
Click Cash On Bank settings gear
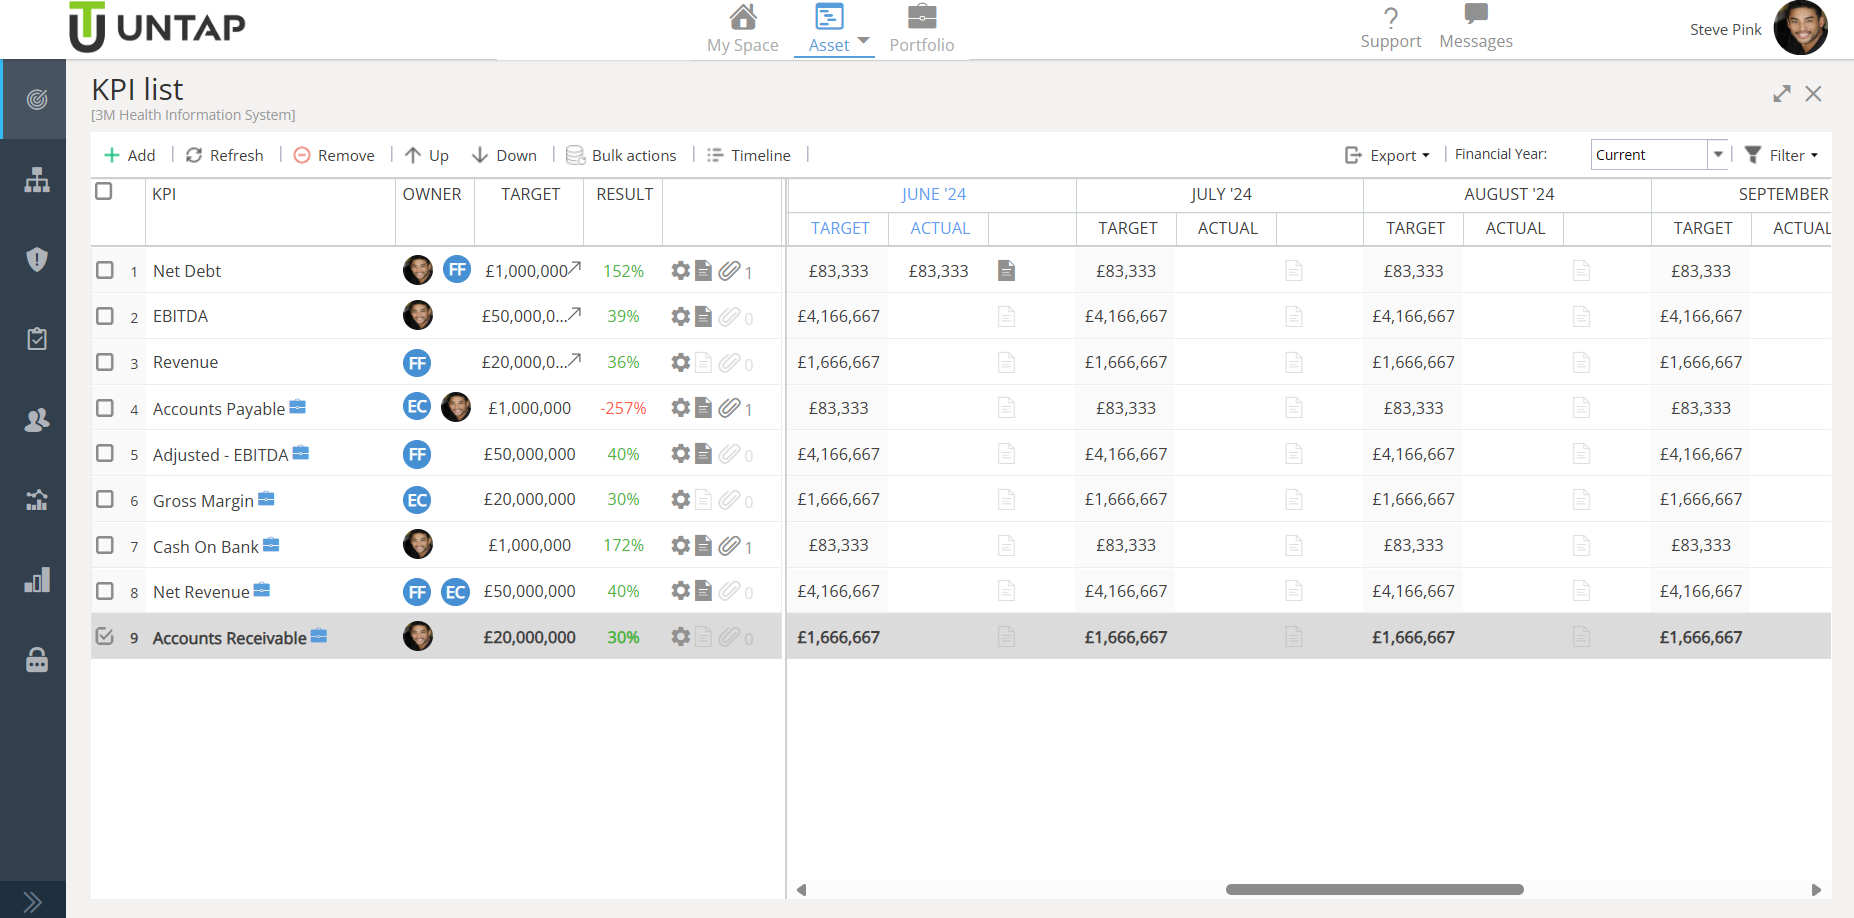click(681, 545)
